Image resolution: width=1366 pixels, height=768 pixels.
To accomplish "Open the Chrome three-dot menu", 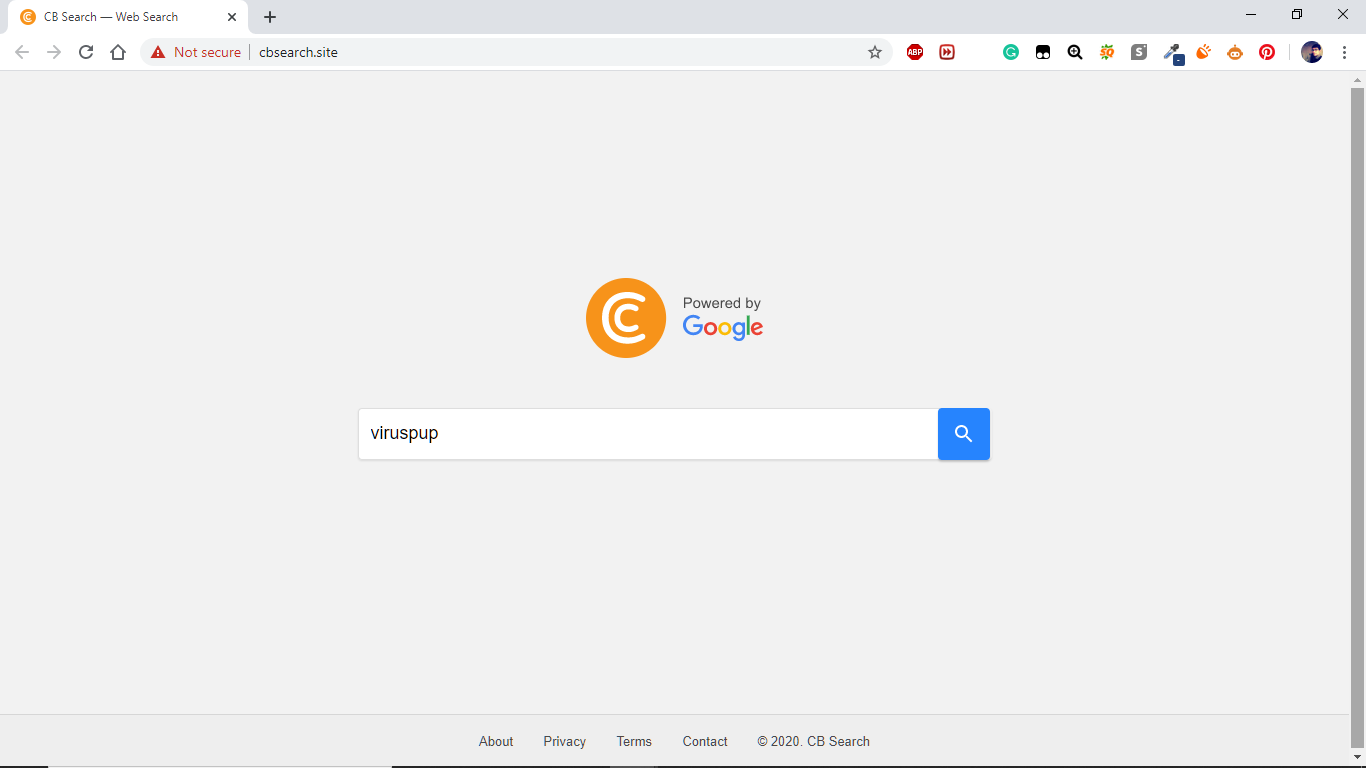I will (x=1343, y=52).
